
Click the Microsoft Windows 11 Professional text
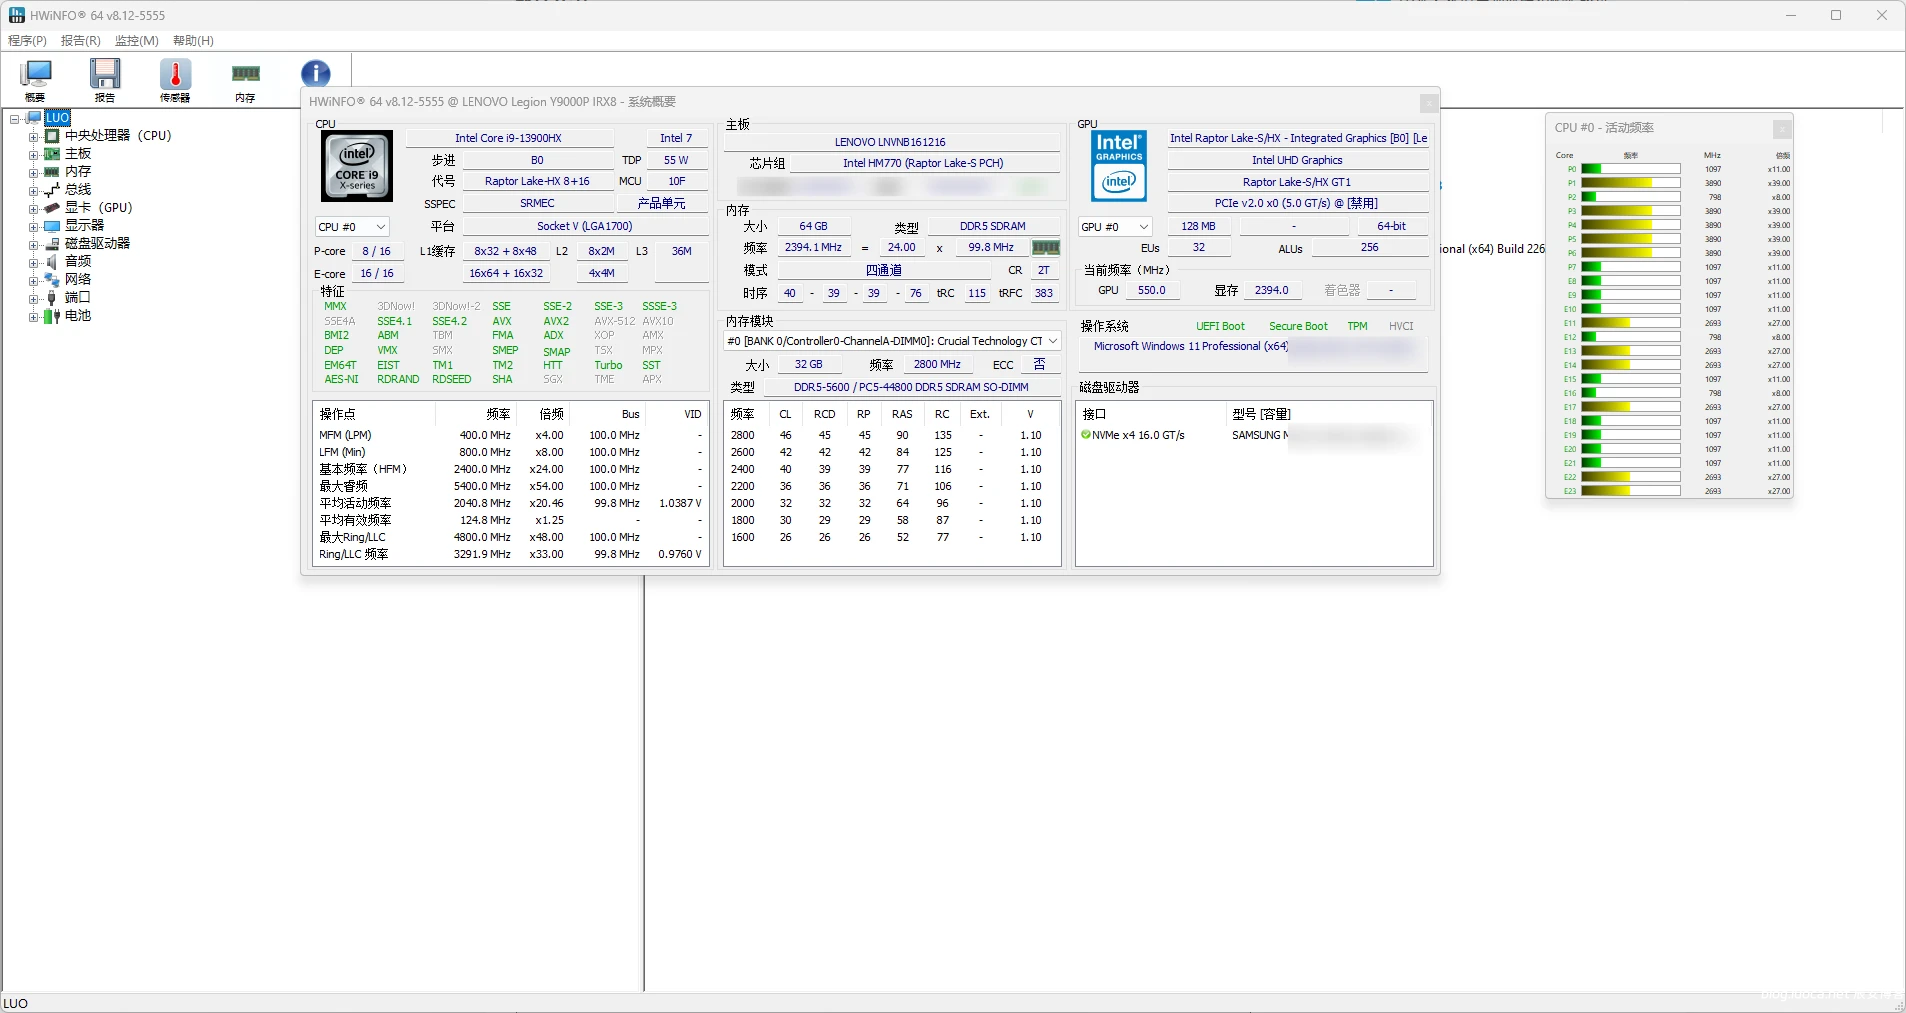coord(1191,346)
